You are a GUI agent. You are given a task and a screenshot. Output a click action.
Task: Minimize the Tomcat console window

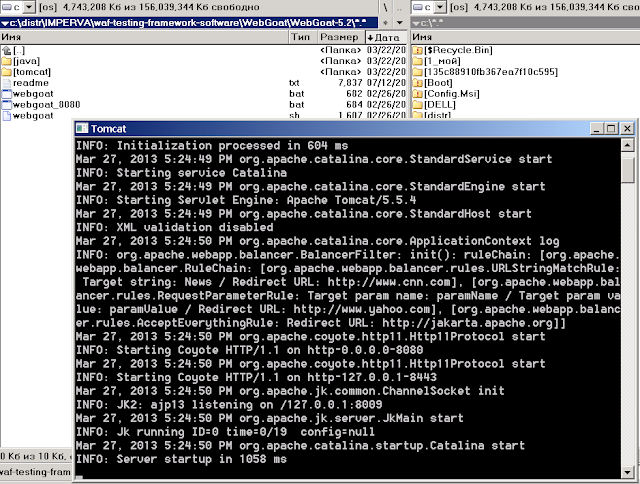click(x=597, y=129)
